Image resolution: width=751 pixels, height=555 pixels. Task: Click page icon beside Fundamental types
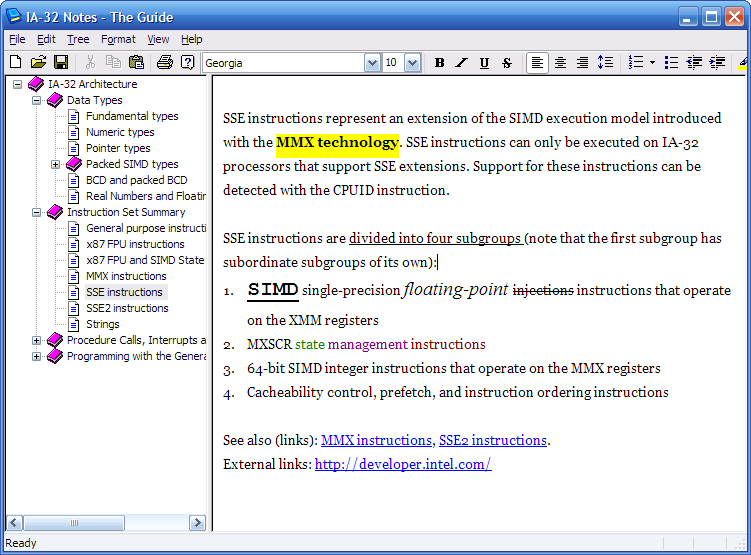pyautogui.click(x=73, y=116)
